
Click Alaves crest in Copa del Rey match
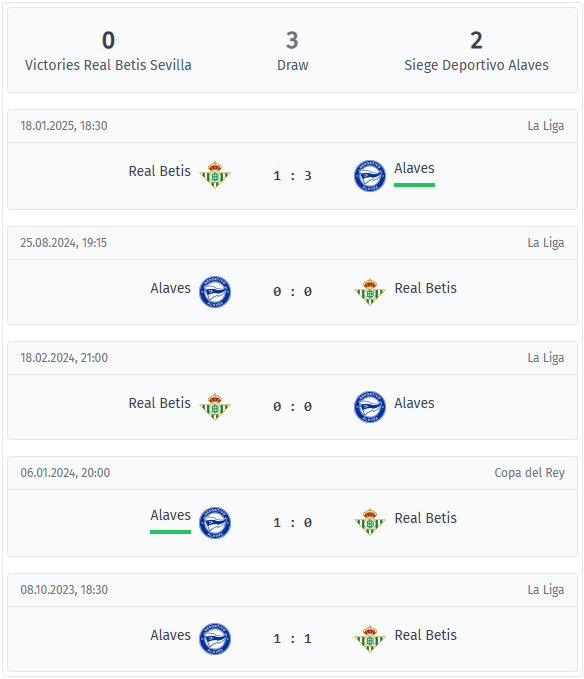(x=215, y=523)
